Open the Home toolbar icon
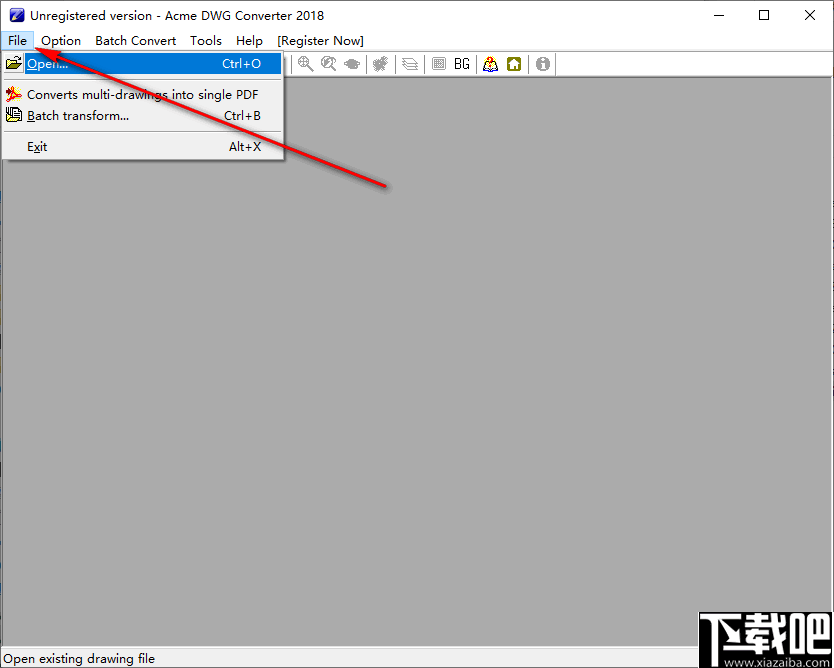 [514, 63]
